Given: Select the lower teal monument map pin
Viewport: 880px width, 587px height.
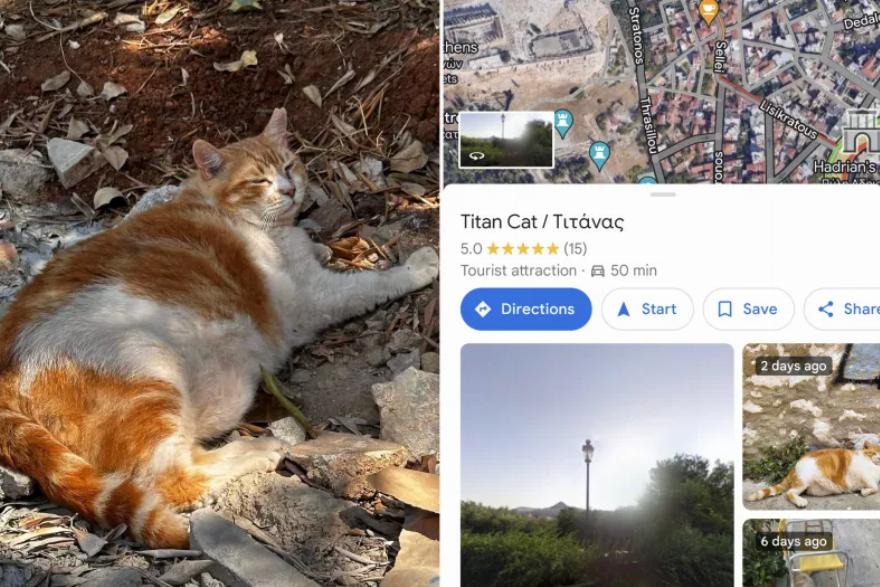Looking at the screenshot, I should [599, 155].
